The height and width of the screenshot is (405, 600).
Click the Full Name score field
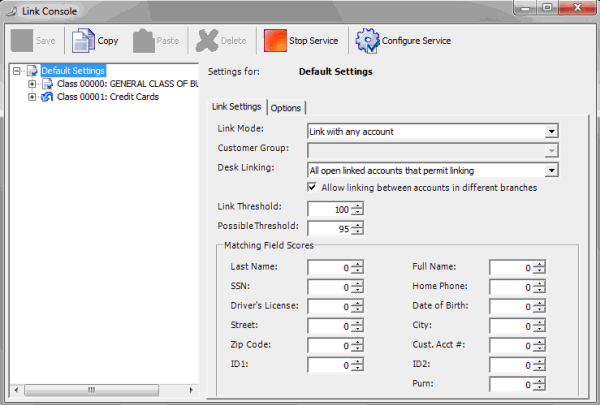tap(511, 268)
